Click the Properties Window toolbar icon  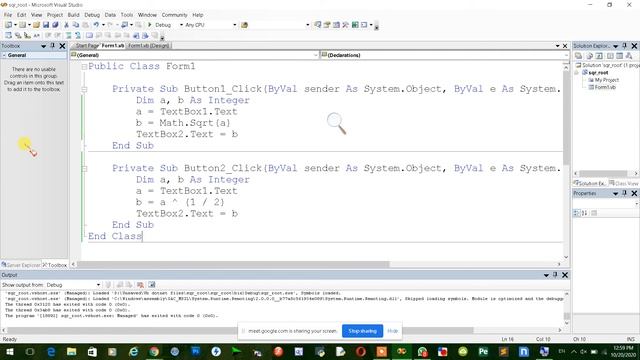click(327, 25)
